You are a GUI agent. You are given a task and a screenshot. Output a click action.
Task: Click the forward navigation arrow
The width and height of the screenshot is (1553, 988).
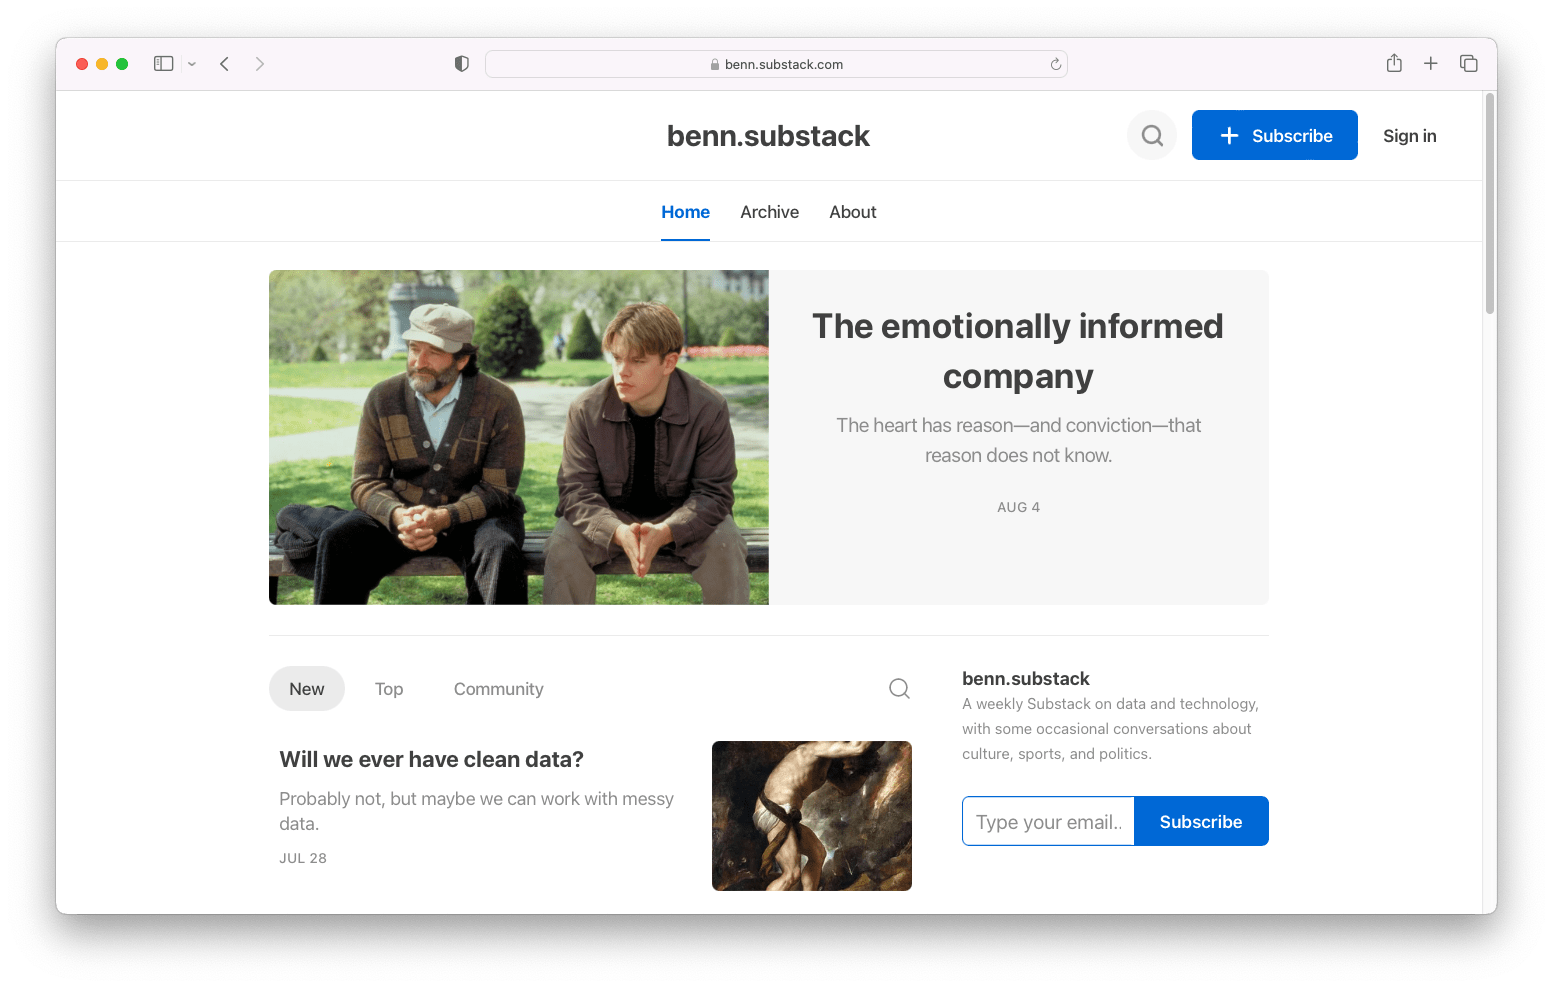(x=260, y=64)
